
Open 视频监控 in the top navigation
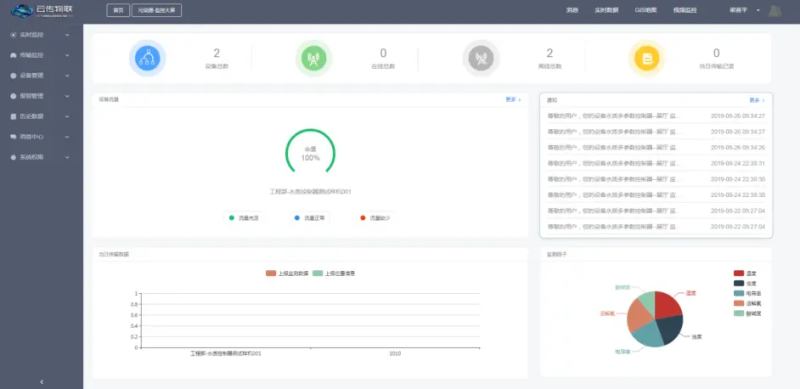coord(685,10)
